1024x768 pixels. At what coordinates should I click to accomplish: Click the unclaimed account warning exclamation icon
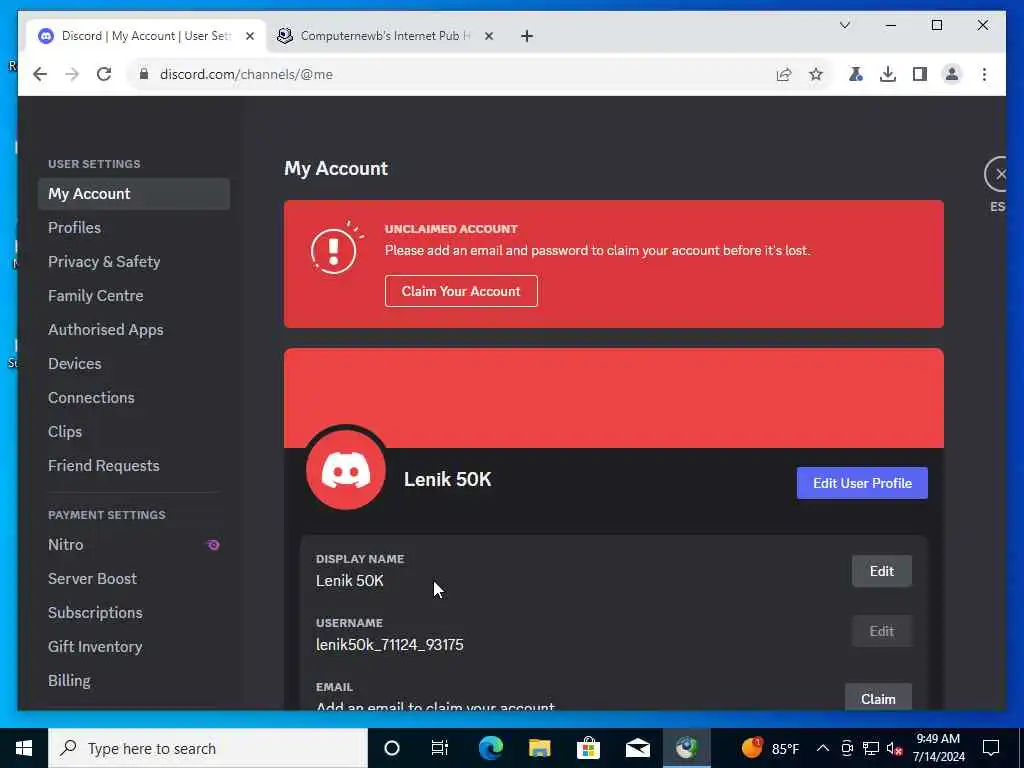(x=334, y=250)
